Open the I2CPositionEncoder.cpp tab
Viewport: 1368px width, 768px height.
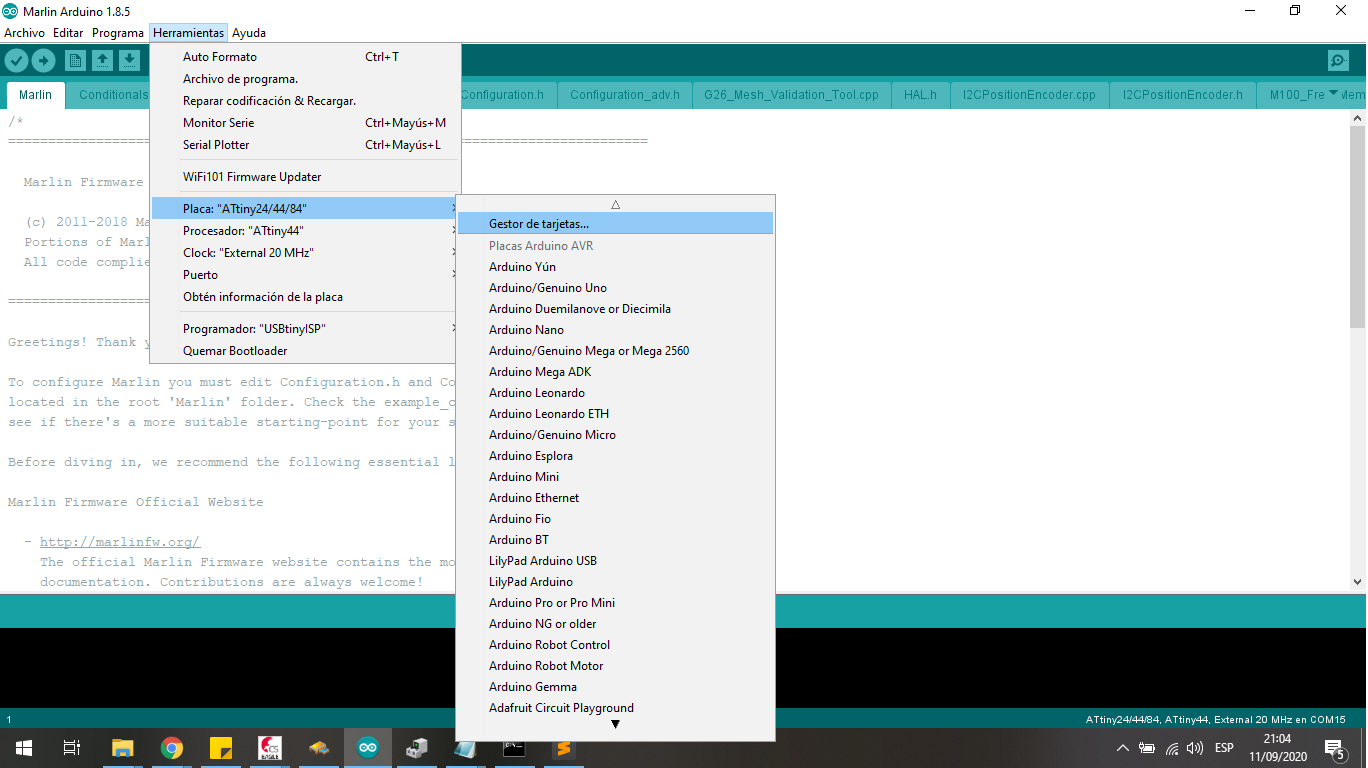[x=1029, y=95]
